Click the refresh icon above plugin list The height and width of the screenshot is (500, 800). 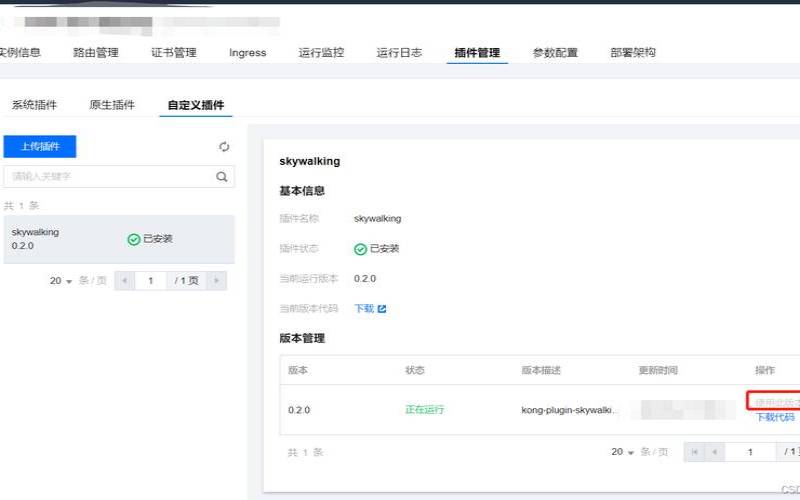224,147
